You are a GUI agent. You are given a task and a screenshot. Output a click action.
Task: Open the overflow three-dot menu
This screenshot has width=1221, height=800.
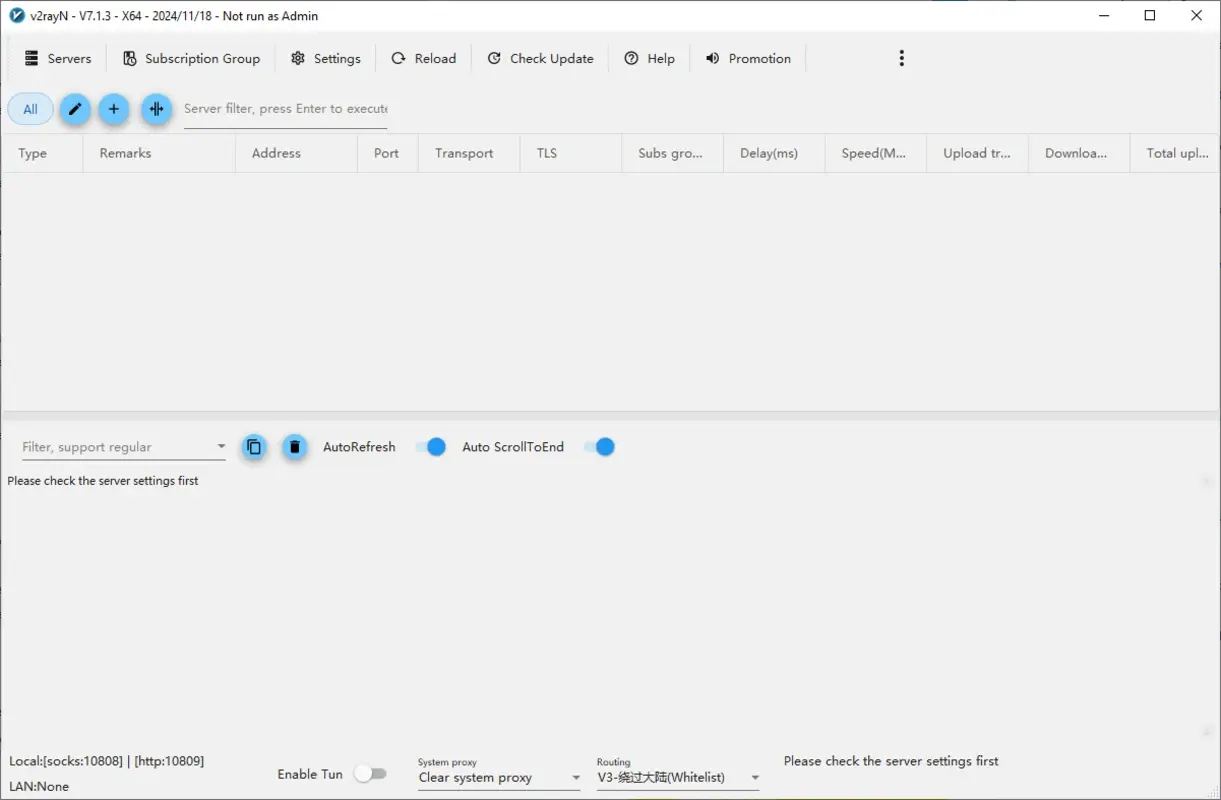(x=901, y=58)
